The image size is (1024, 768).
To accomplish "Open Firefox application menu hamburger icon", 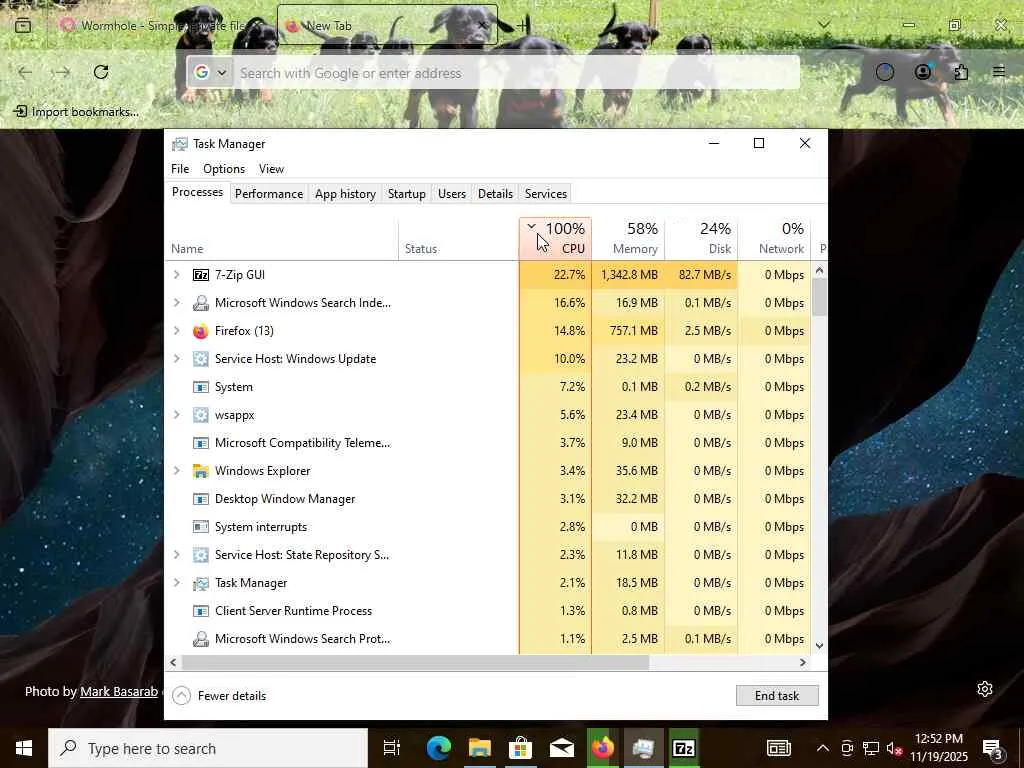I will point(999,72).
